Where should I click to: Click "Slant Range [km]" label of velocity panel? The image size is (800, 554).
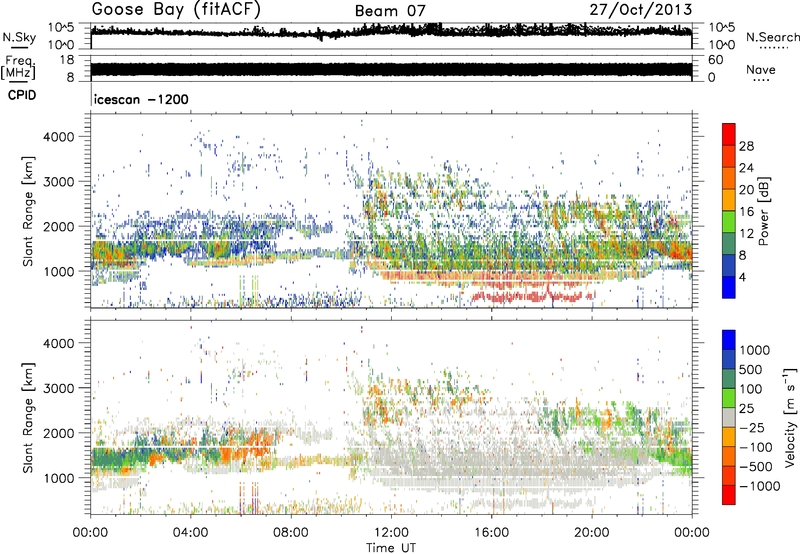[x=29, y=417]
